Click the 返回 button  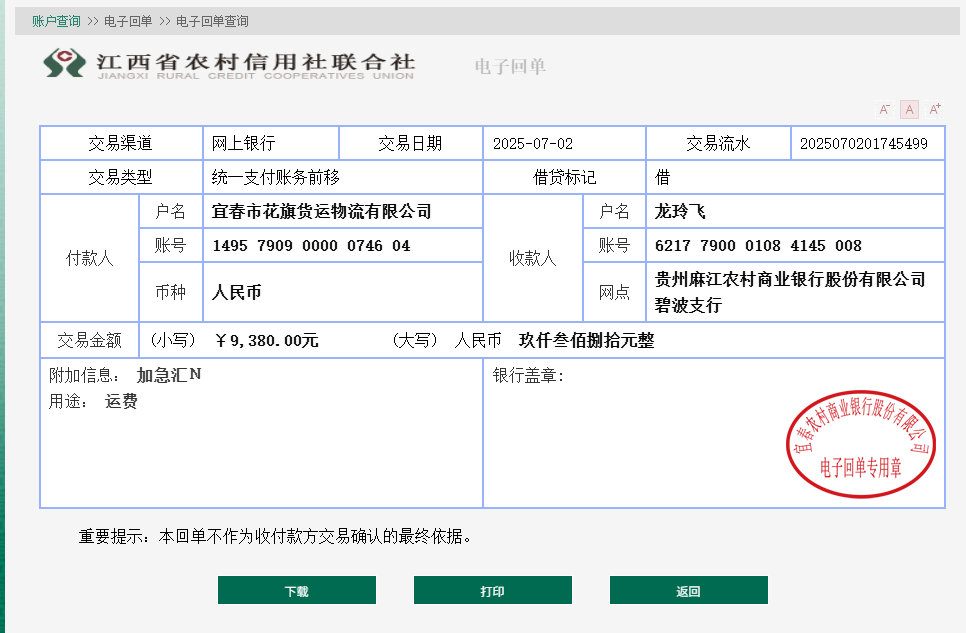(689, 590)
